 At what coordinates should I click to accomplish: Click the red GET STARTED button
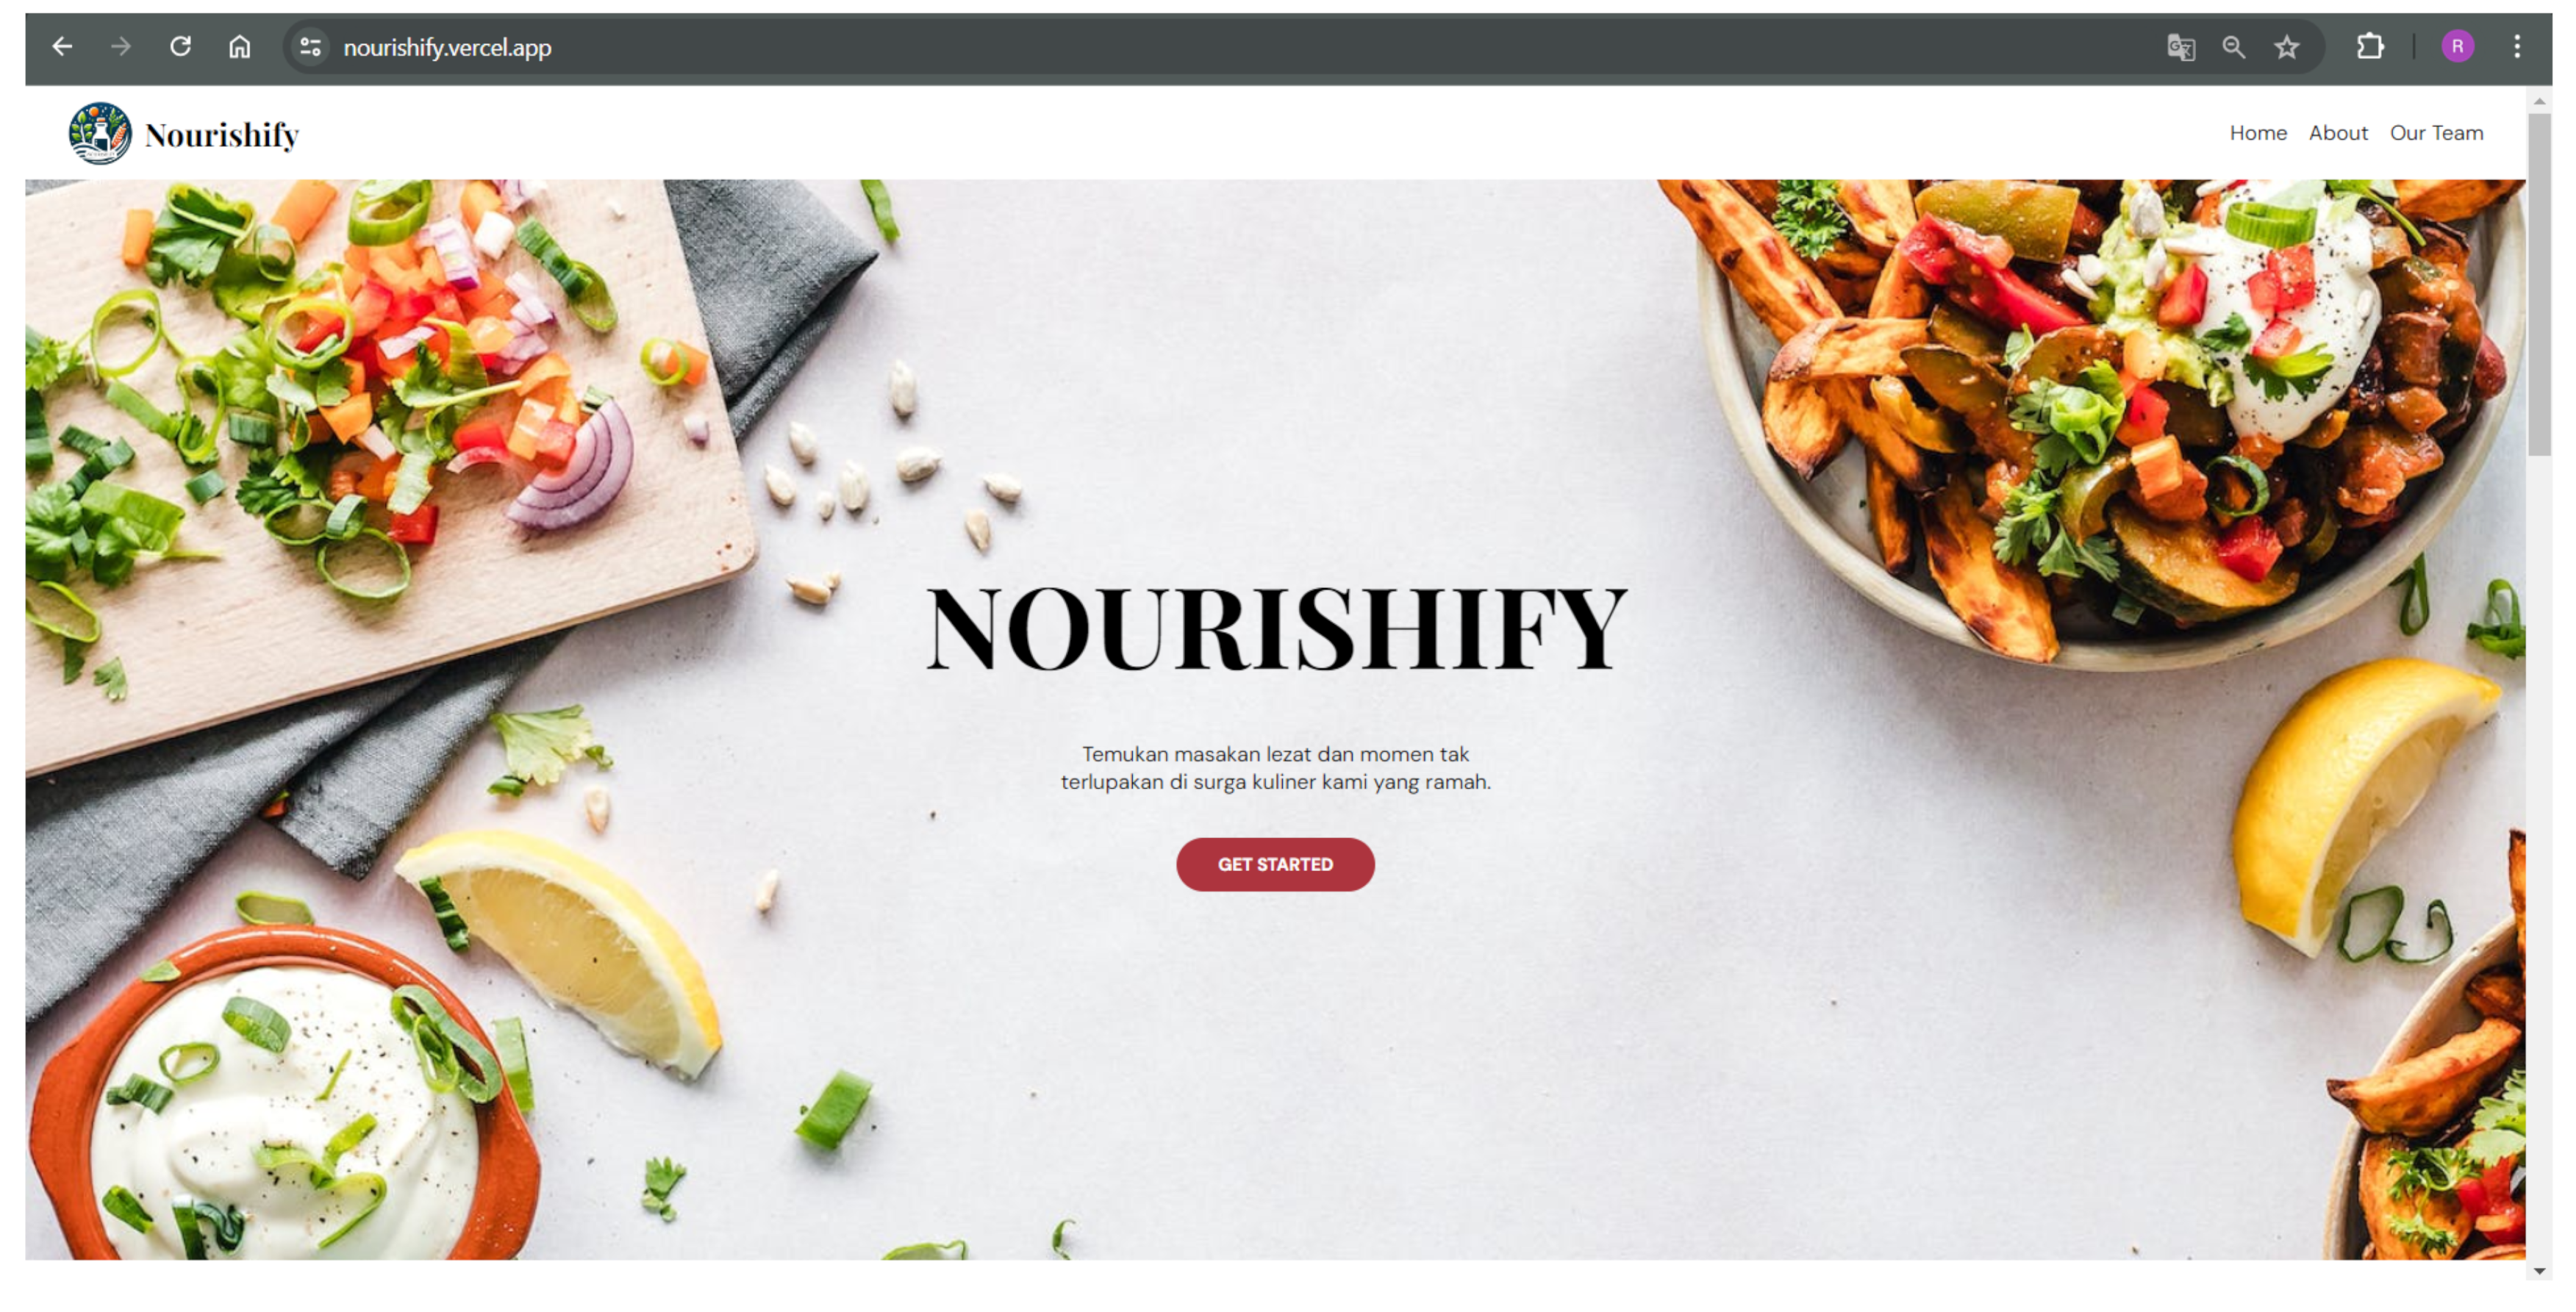(1274, 864)
